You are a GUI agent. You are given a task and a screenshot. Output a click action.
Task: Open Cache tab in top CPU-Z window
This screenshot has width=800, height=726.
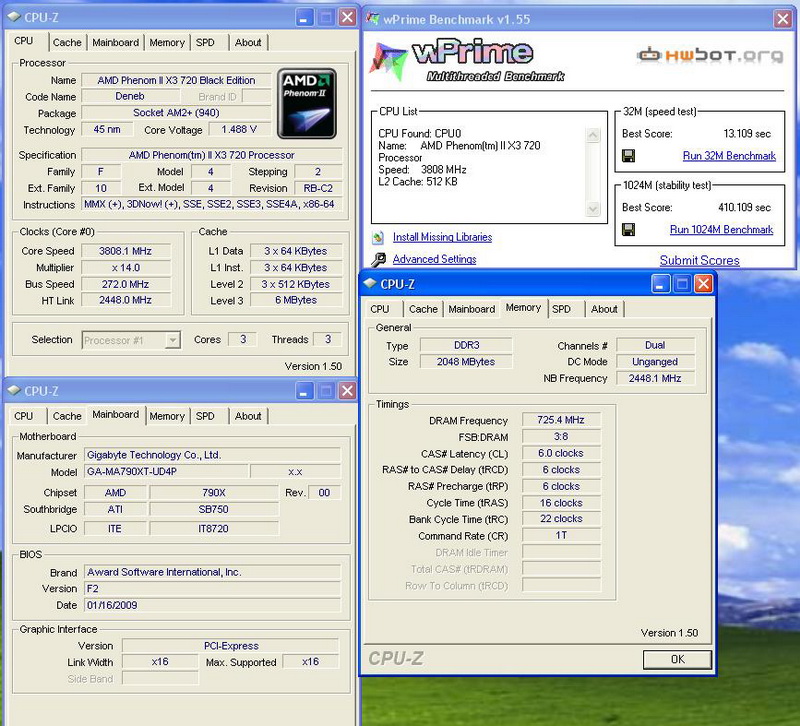[67, 42]
